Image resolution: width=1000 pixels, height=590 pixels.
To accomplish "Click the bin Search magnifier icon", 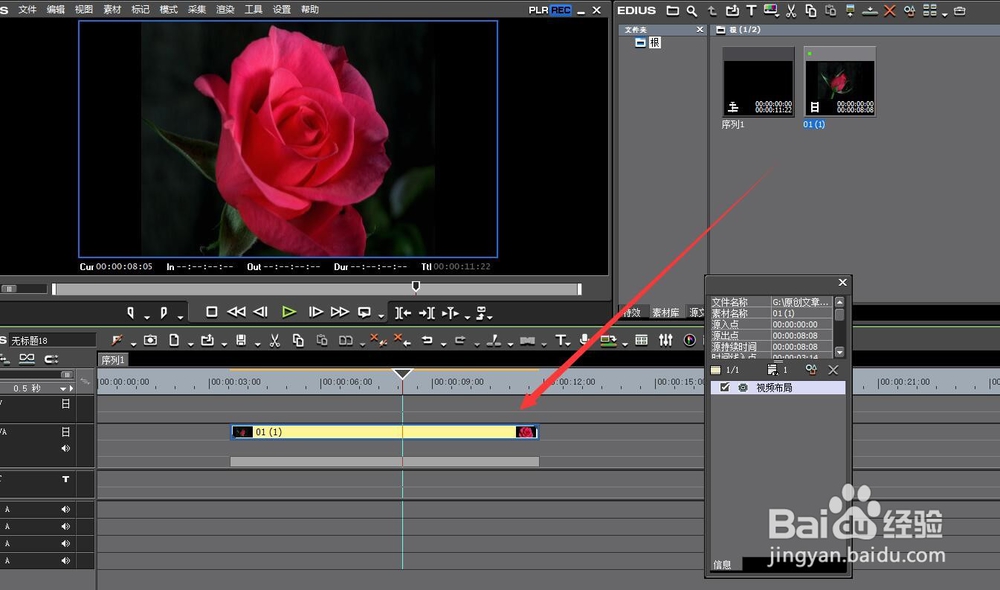I will pyautogui.click(x=692, y=11).
